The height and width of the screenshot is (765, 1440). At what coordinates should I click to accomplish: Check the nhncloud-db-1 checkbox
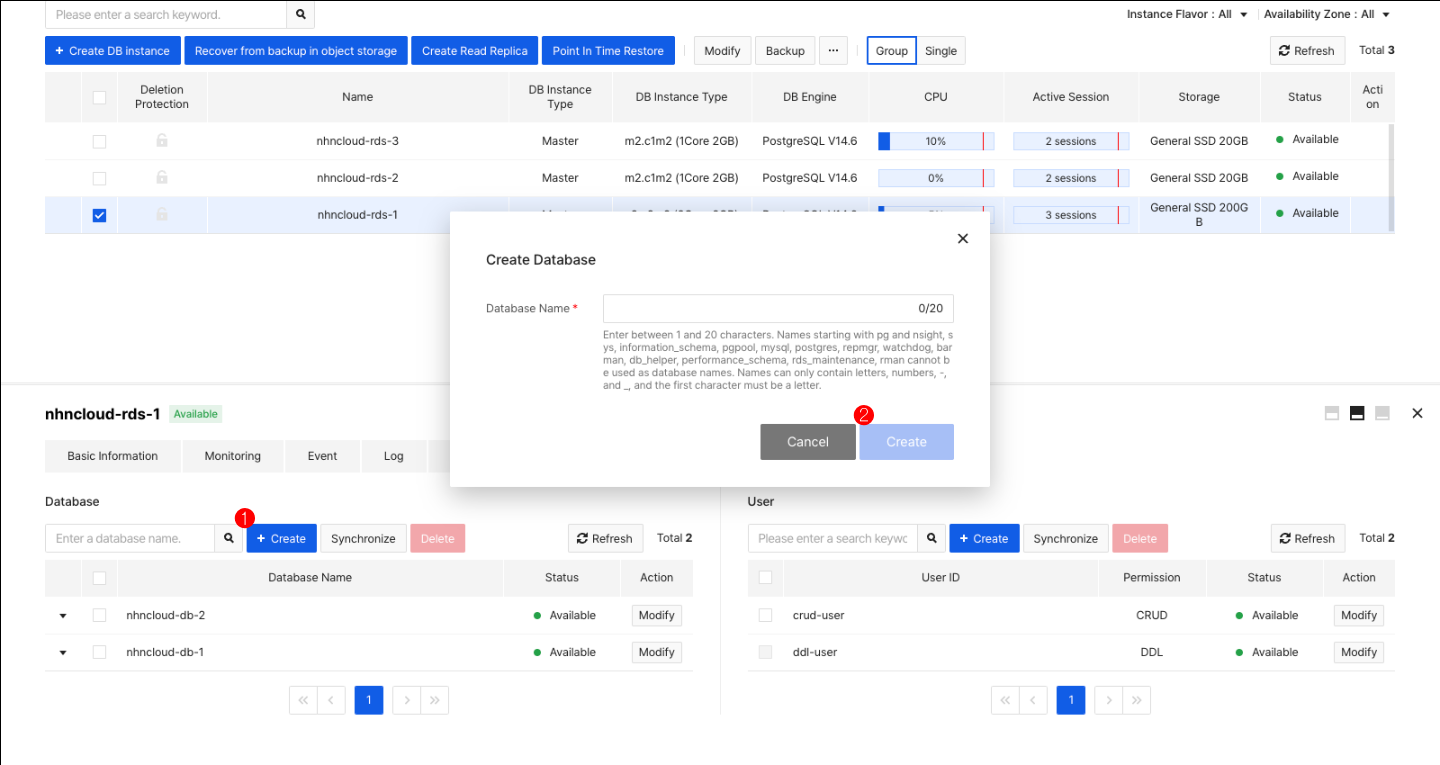click(99, 652)
